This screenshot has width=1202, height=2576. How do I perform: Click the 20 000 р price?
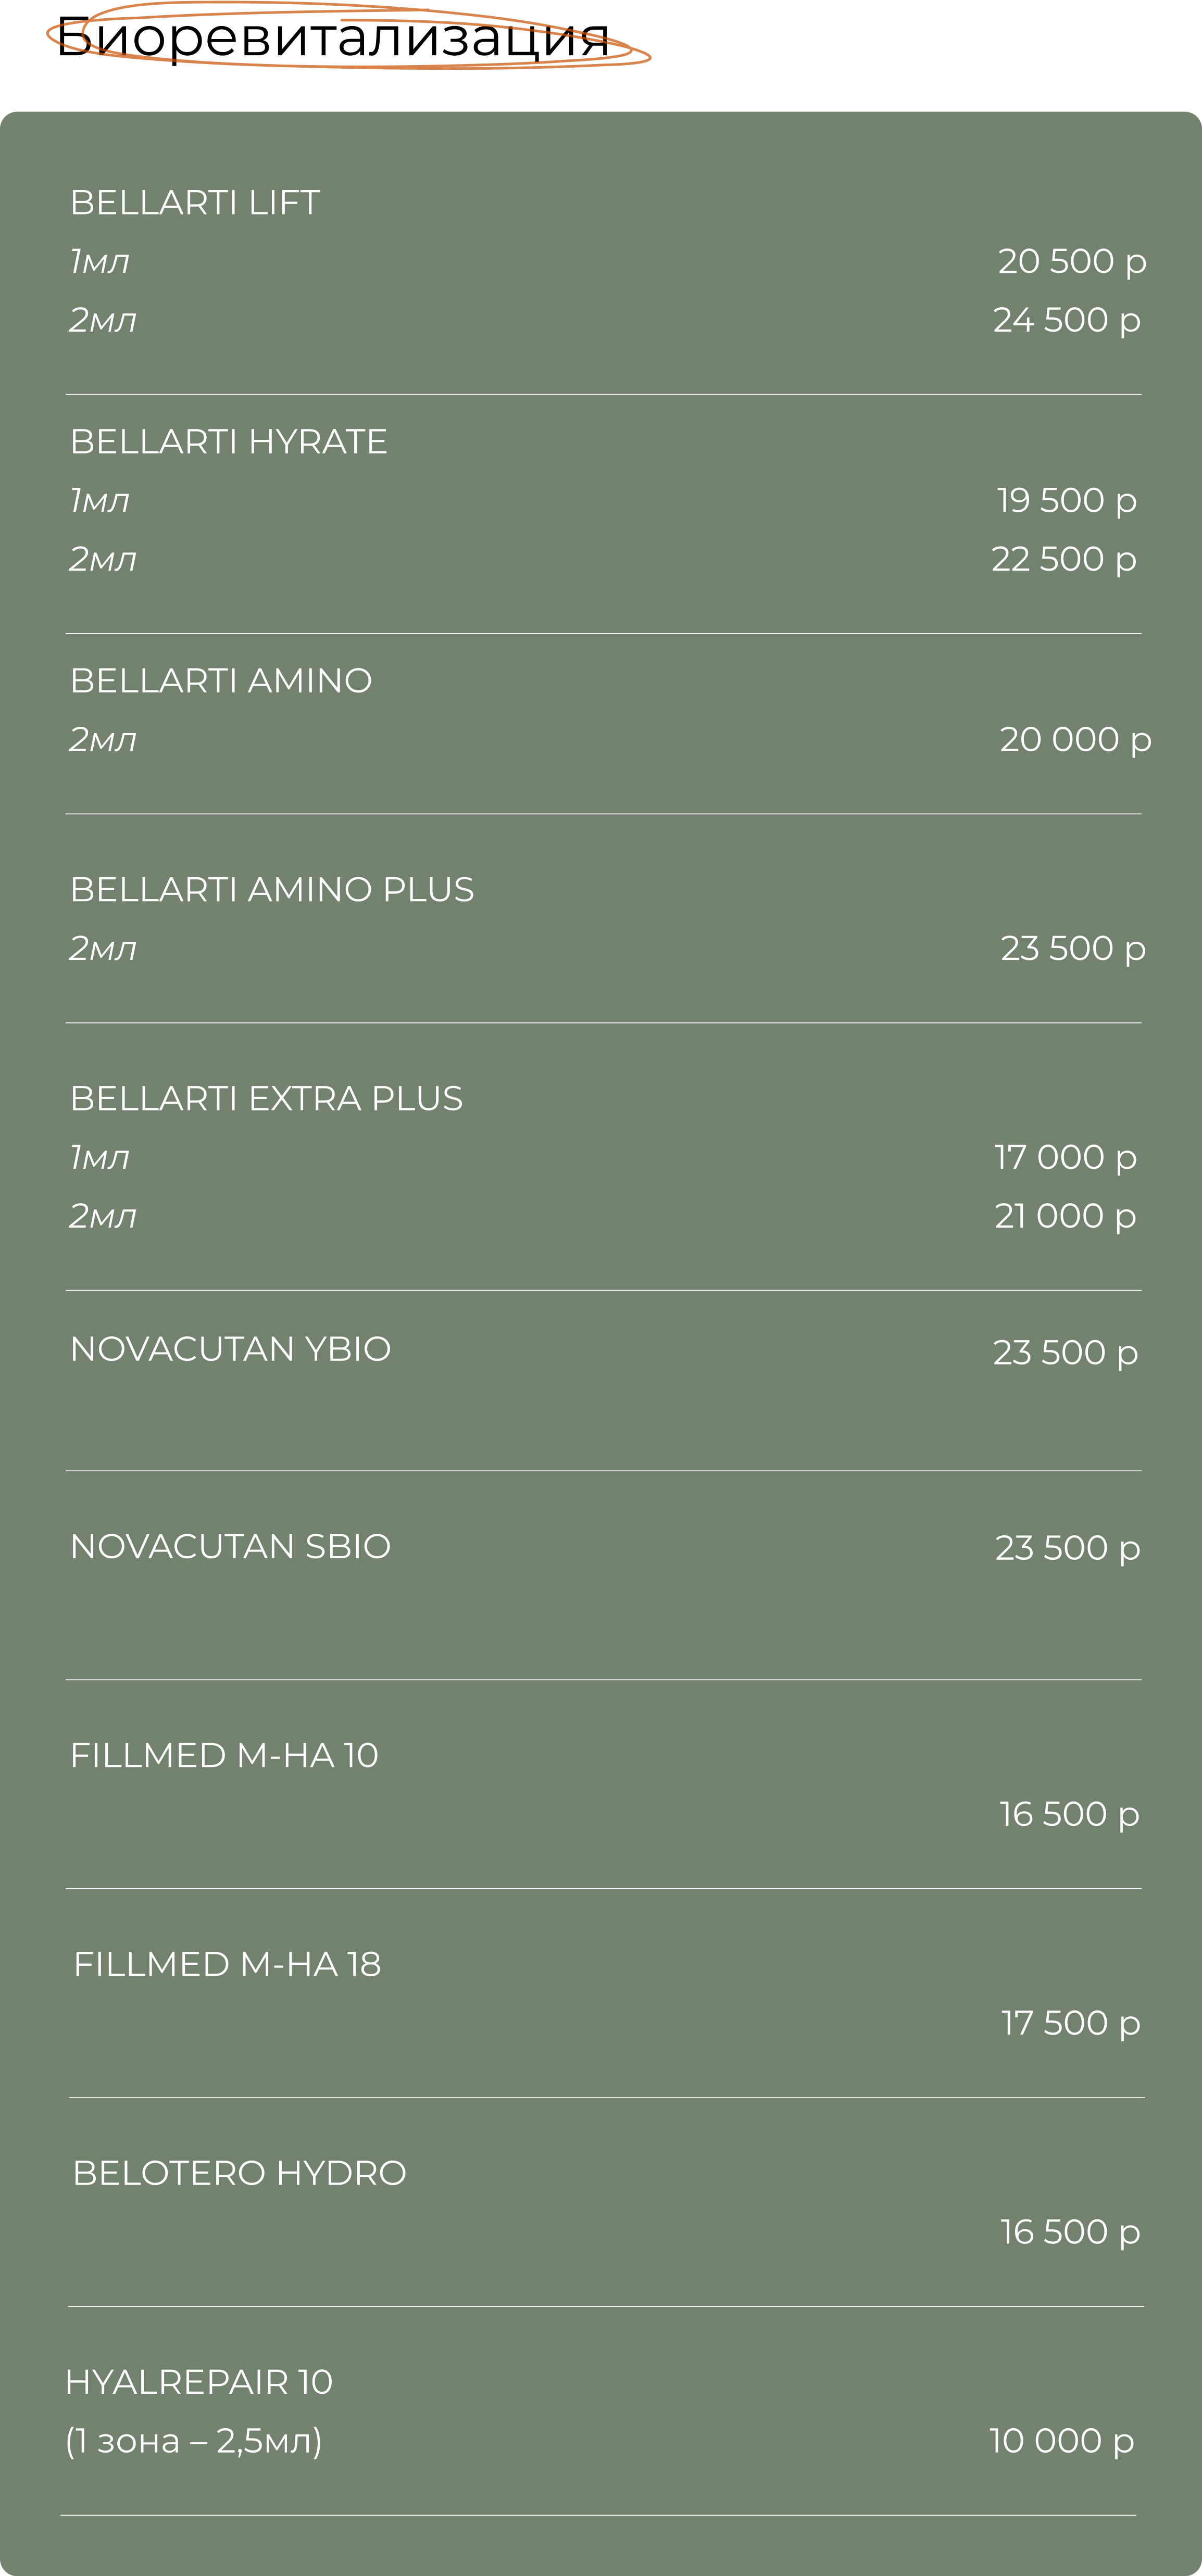pos(1076,740)
